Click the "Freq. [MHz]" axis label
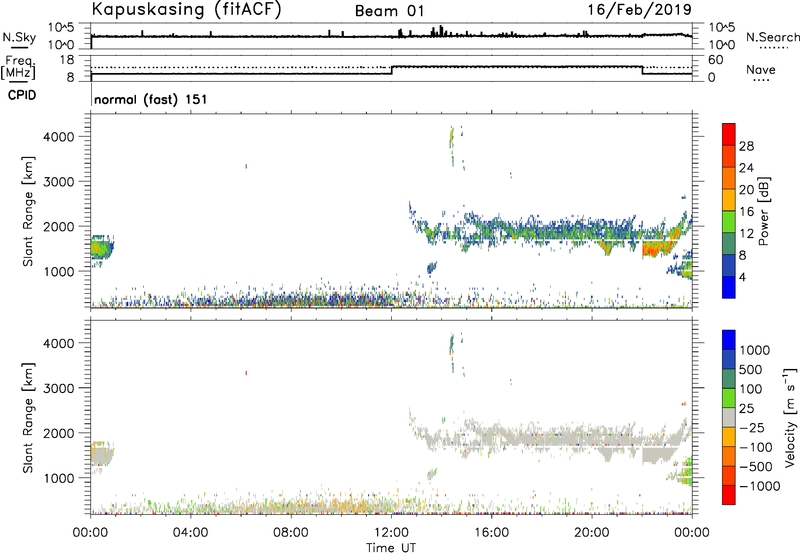Image resolution: width=800 pixels, height=554 pixels. click(19, 68)
